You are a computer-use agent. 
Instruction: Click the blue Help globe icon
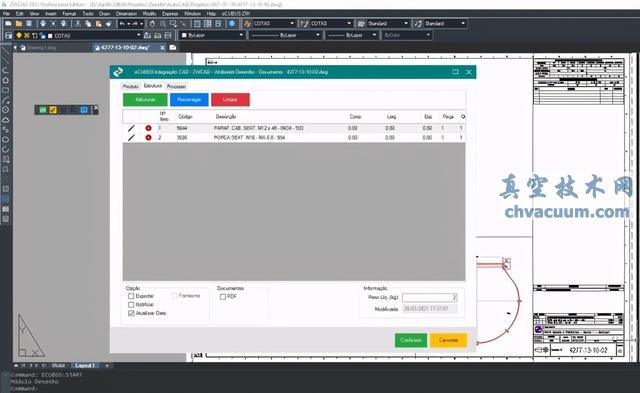click(232, 24)
